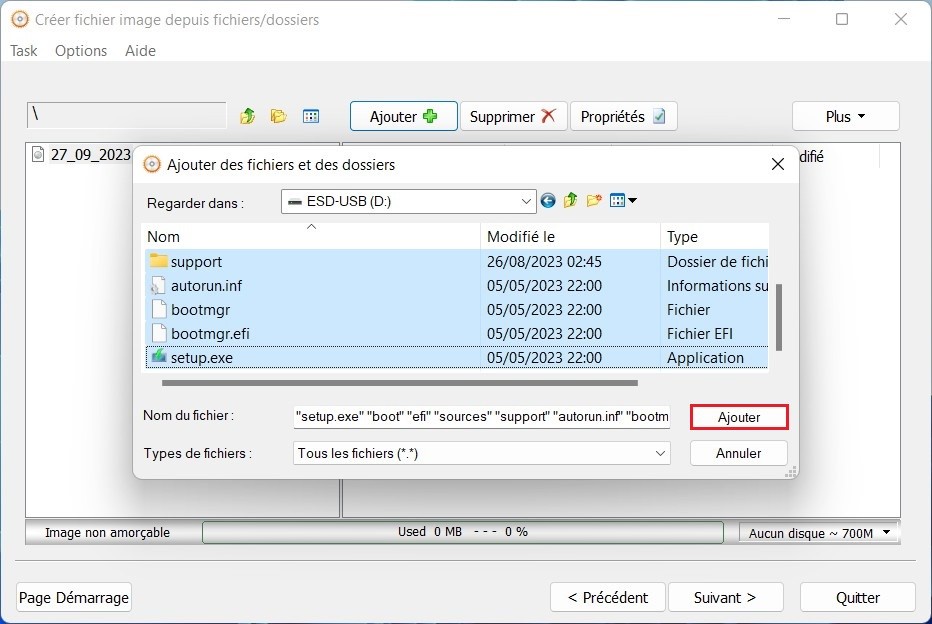The width and height of the screenshot is (932, 624).
Task: Open the Aide menu
Action: pos(140,51)
